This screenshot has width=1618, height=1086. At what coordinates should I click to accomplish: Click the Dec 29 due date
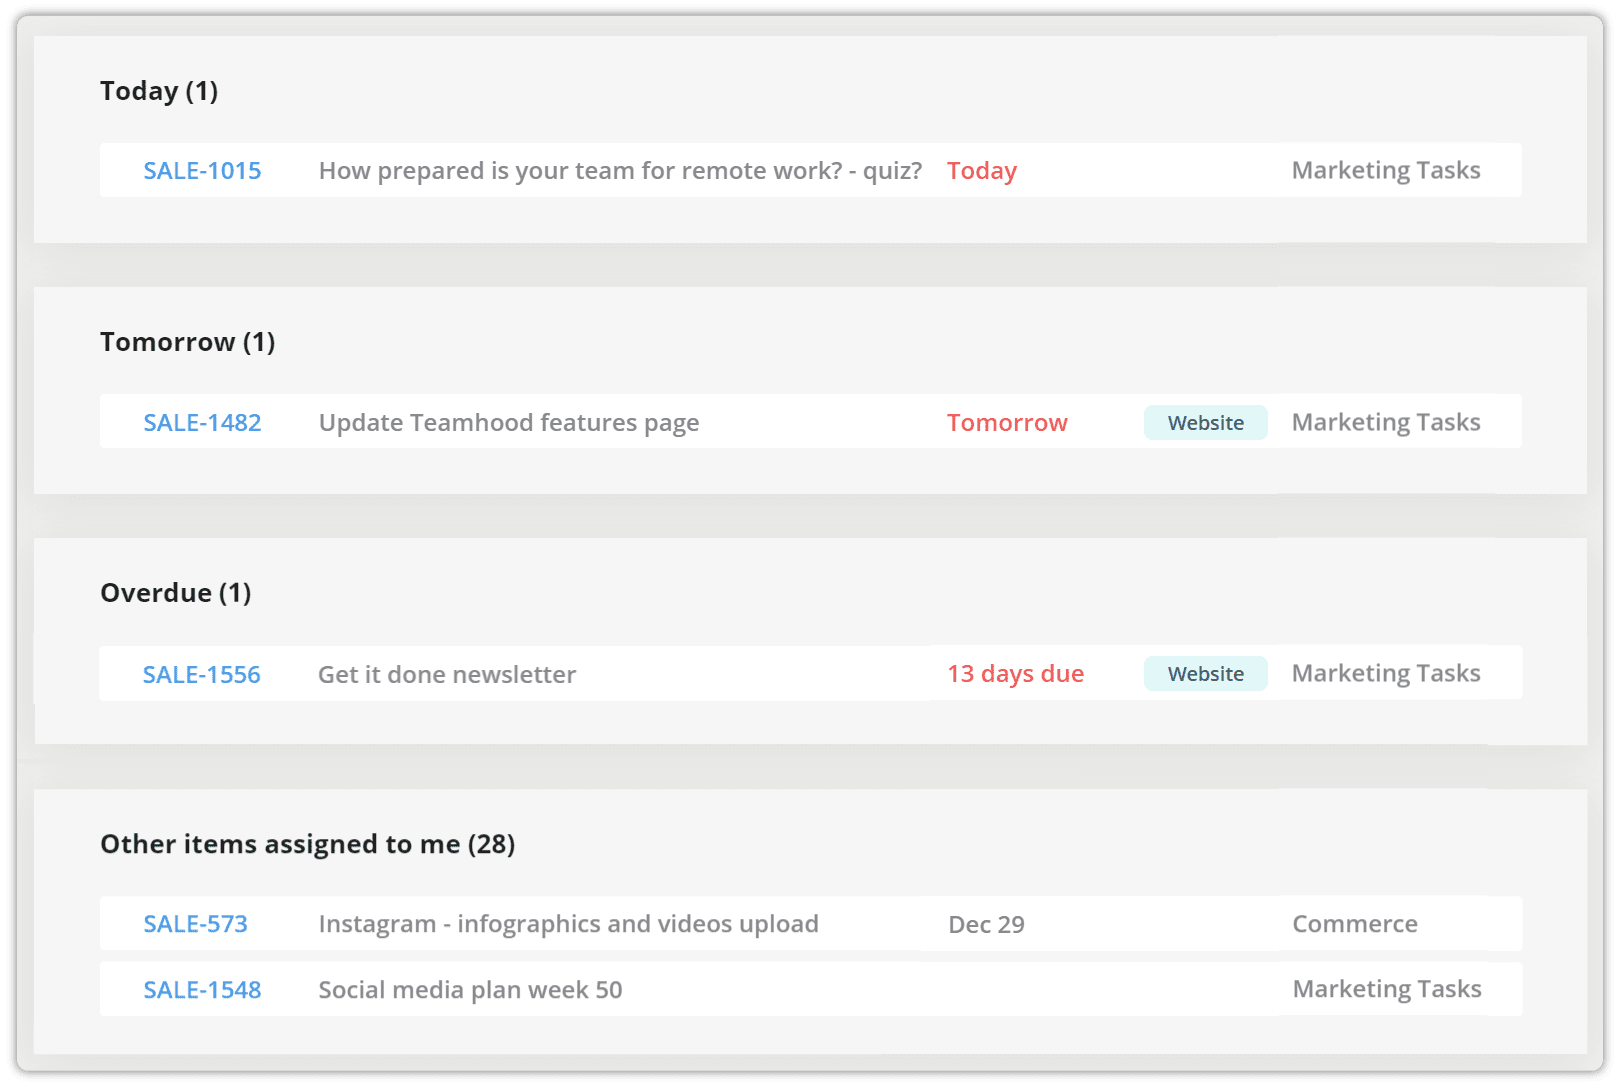point(986,925)
